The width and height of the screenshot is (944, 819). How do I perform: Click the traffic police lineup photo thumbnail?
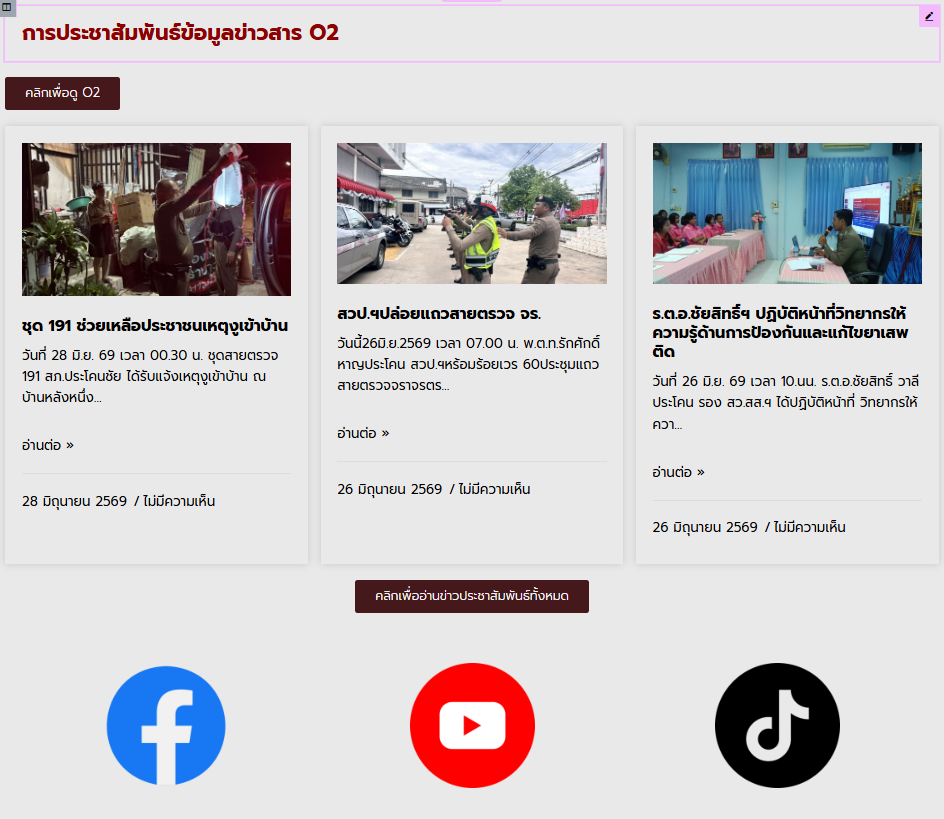click(472, 213)
